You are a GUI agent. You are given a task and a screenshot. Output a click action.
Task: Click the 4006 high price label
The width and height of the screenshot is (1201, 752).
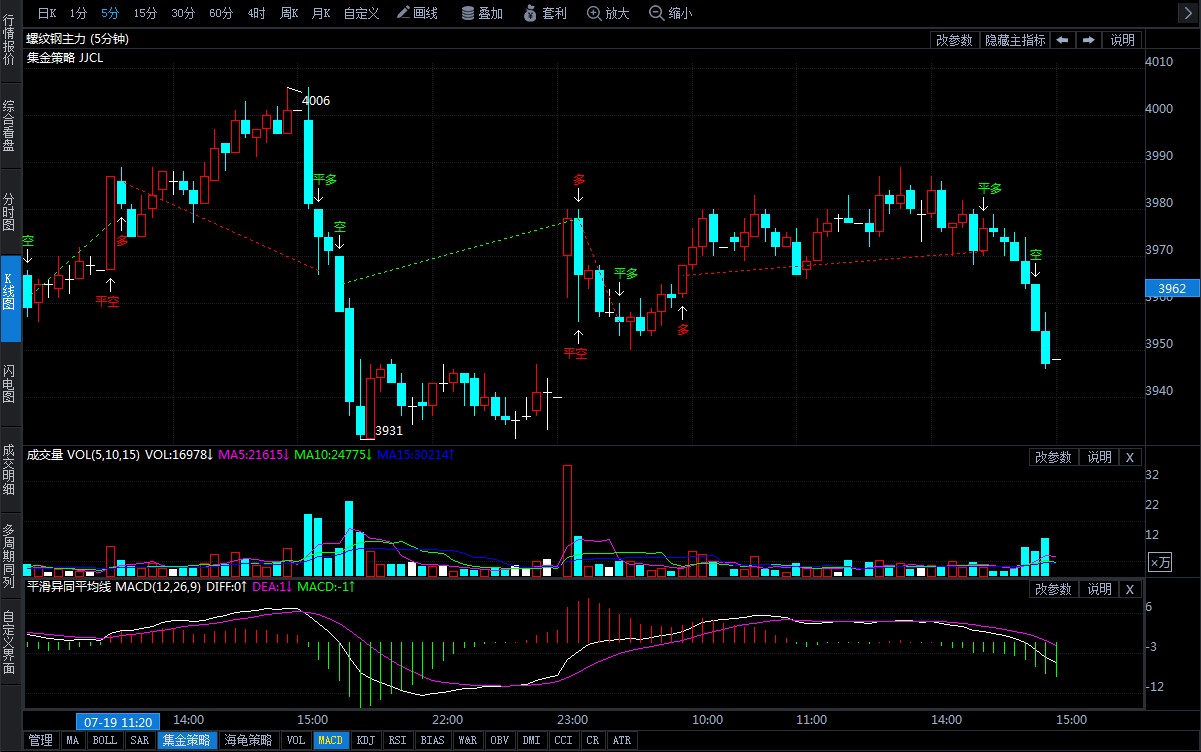(x=316, y=101)
